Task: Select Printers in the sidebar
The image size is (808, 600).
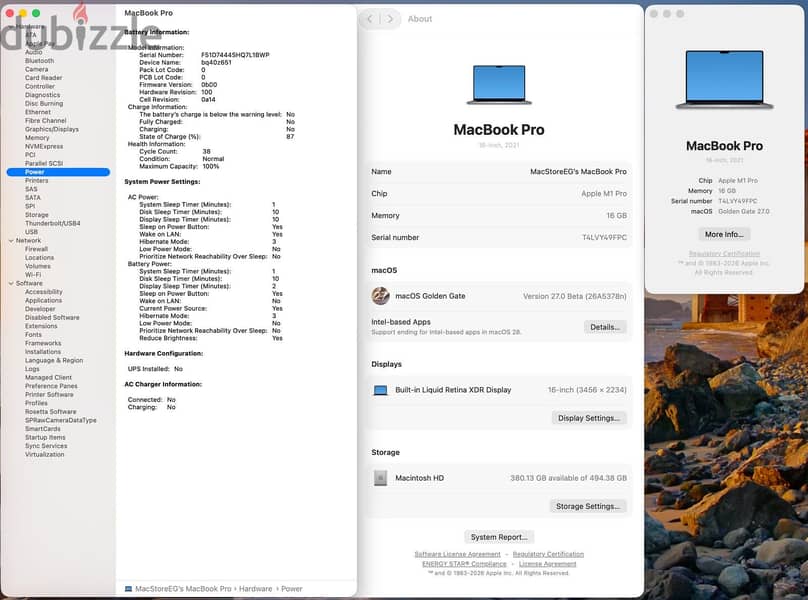Action: tap(37, 181)
